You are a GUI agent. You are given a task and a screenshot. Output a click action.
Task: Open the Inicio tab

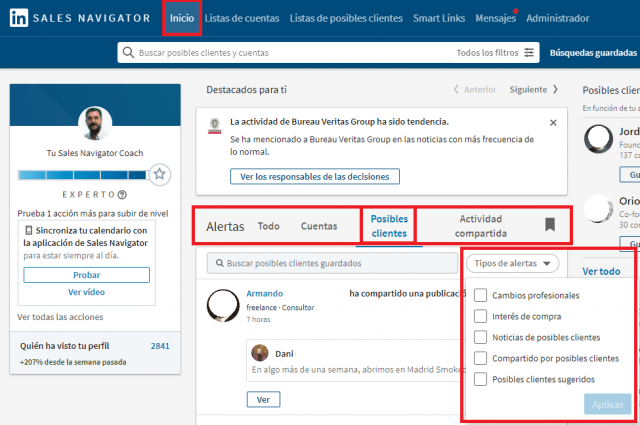182,18
